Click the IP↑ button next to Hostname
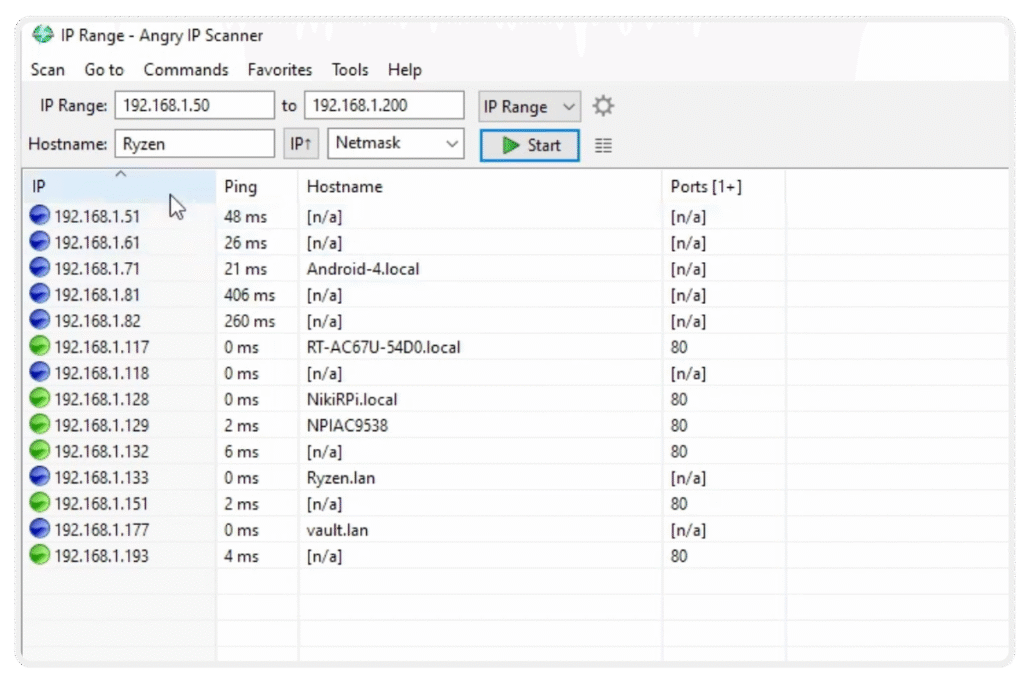This screenshot has height=683, width=1024. (x=300, y=144)
